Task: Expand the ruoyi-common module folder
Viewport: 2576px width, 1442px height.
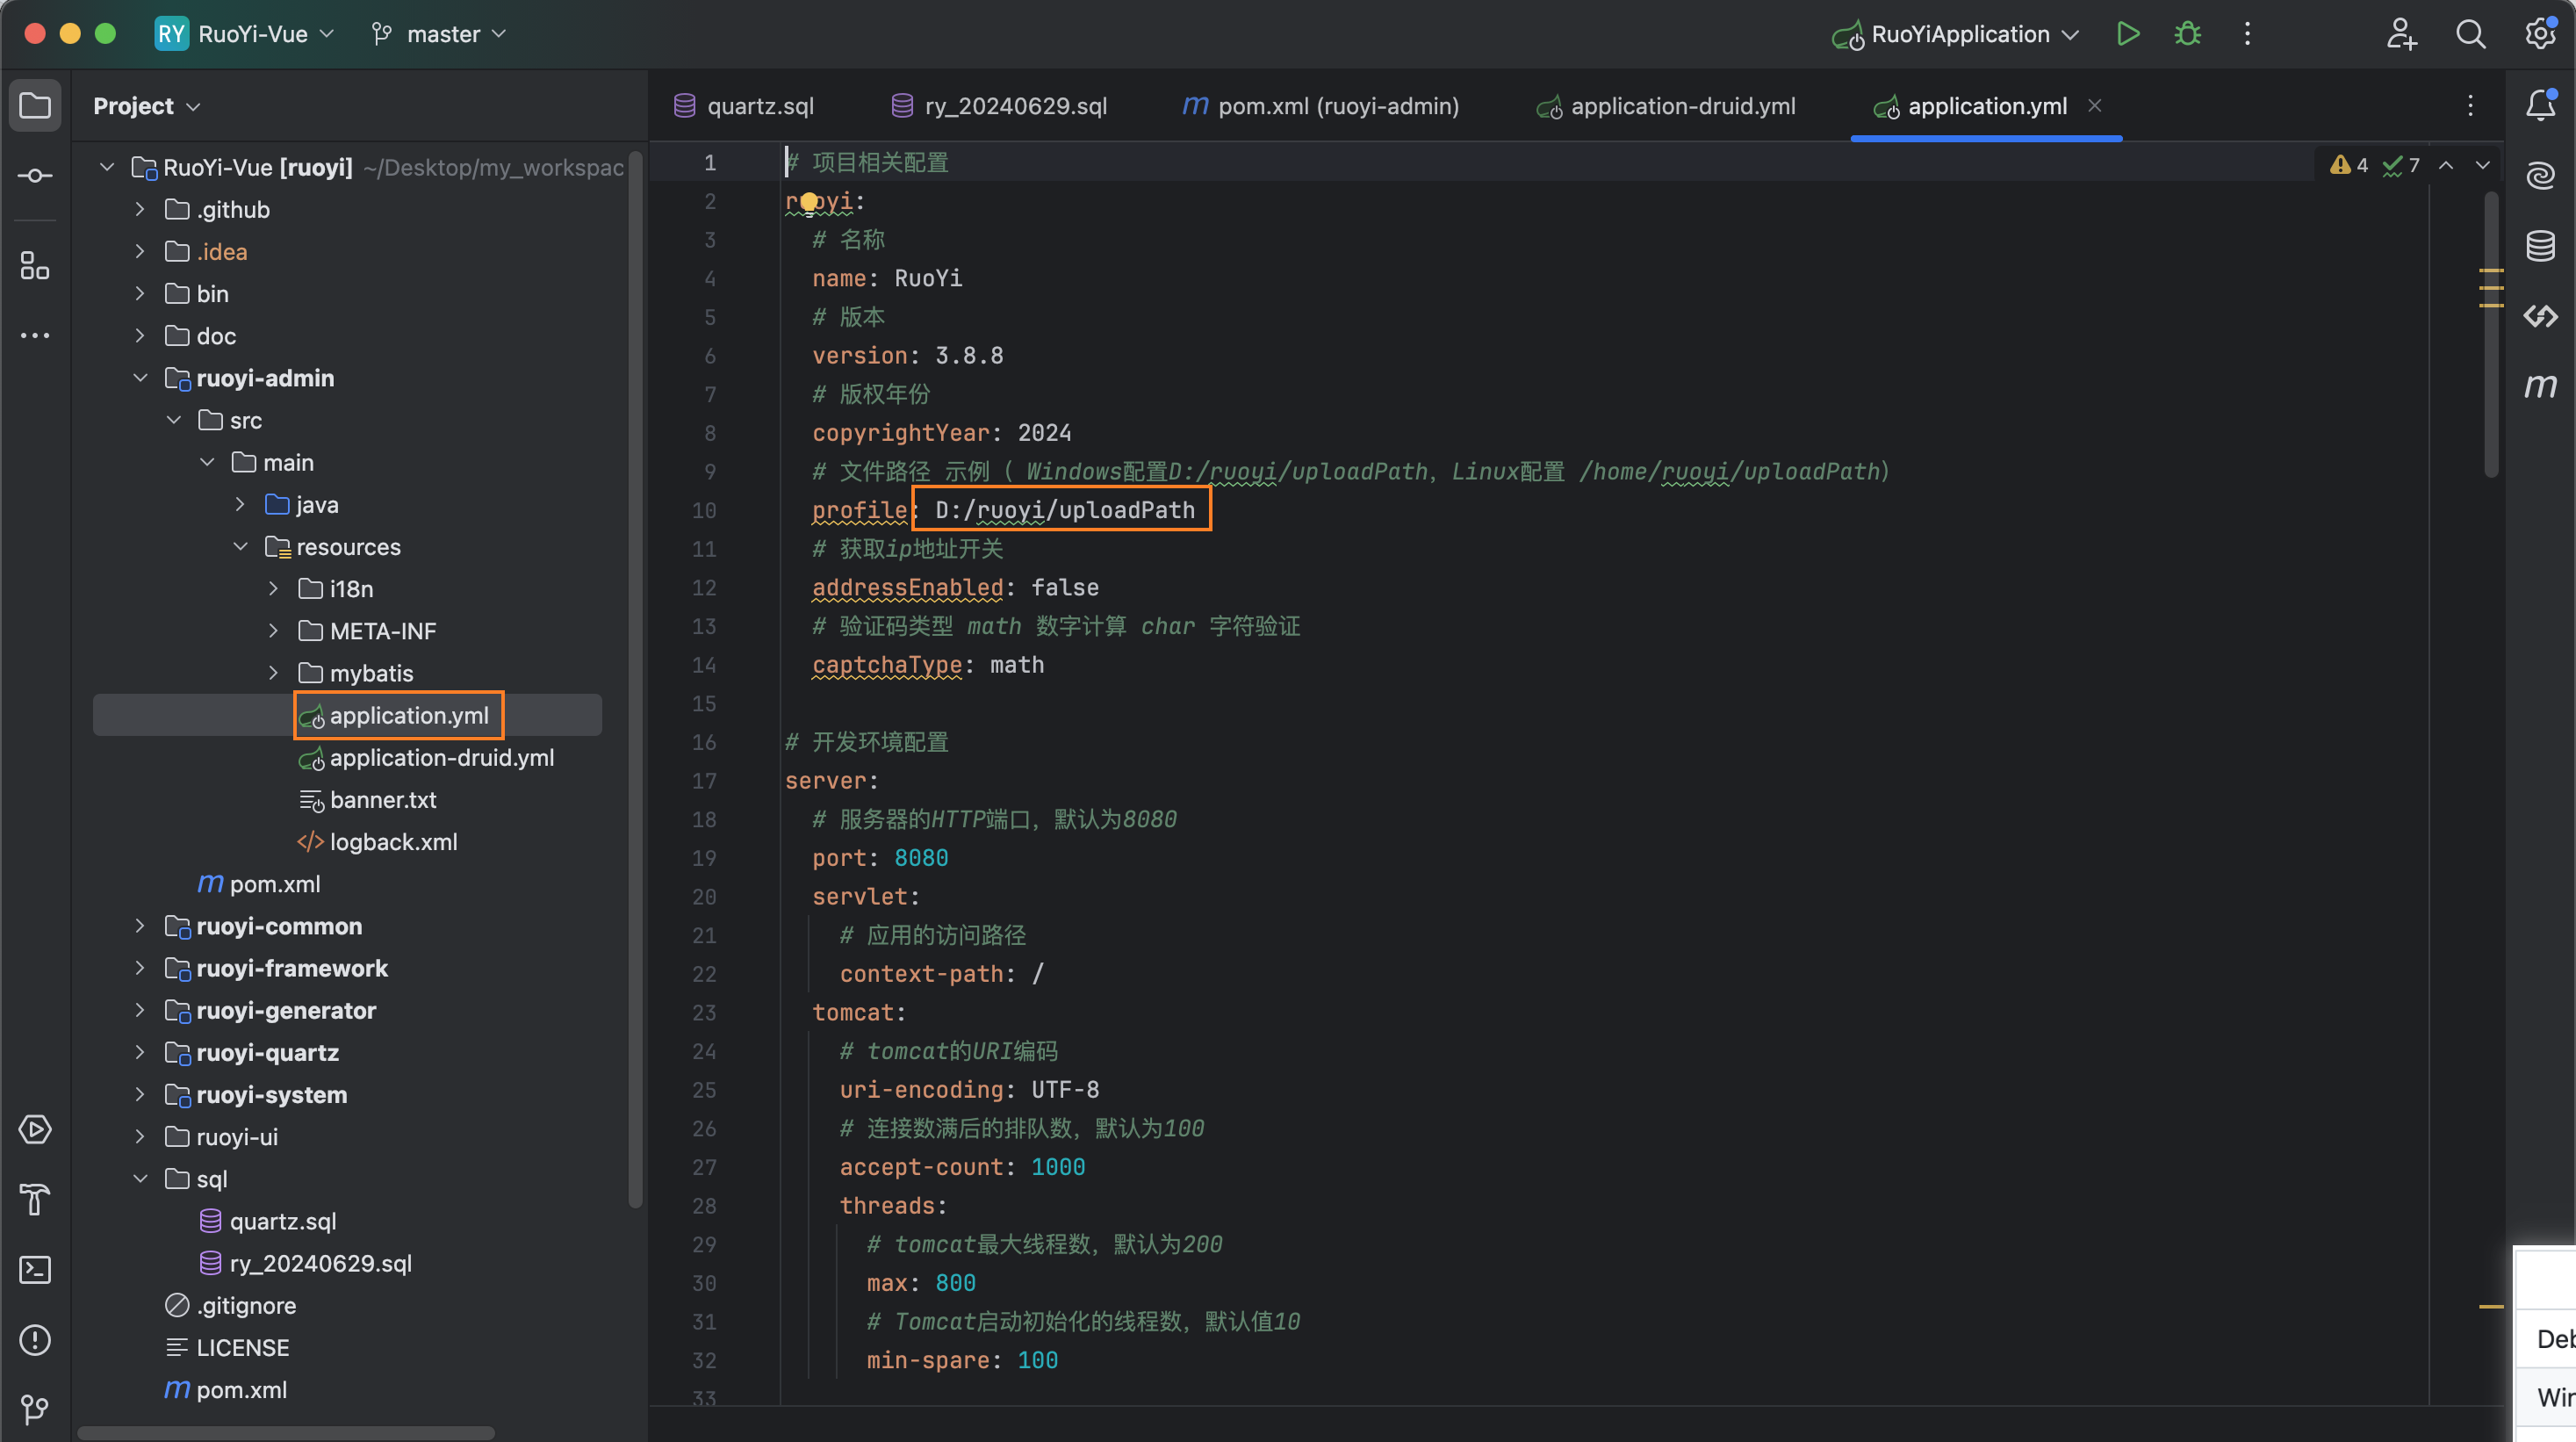Action: coord(140,926)
